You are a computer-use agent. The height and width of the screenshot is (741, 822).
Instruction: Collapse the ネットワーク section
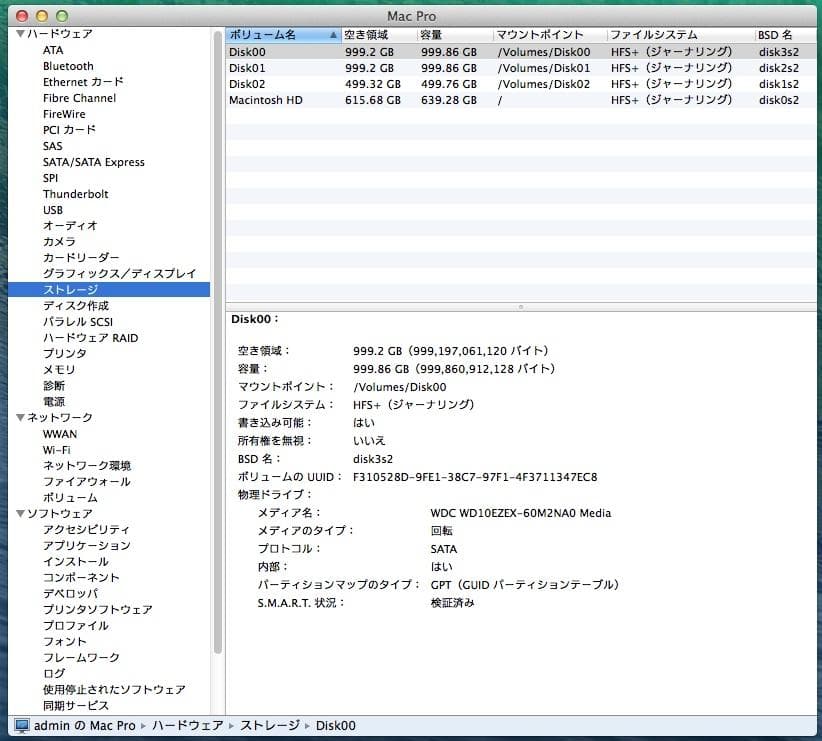click(21, 417)
